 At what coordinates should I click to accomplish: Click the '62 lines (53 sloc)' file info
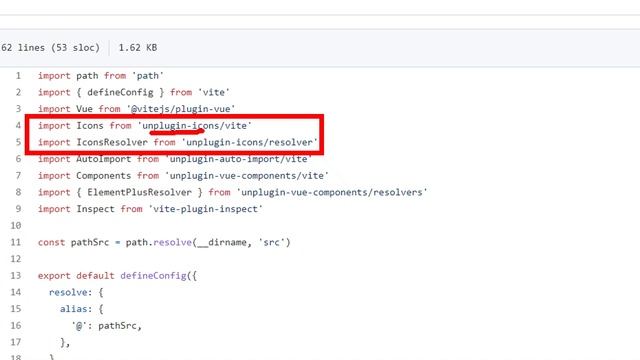click(50, 48)
